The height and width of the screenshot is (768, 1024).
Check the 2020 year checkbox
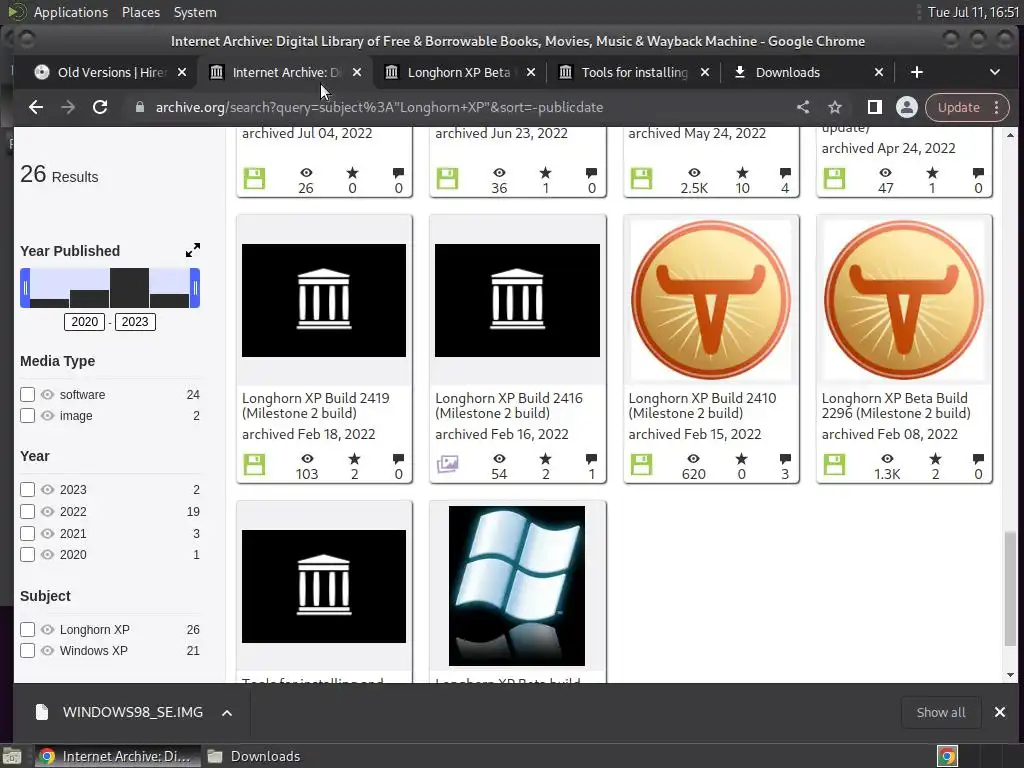click(27, 554)
